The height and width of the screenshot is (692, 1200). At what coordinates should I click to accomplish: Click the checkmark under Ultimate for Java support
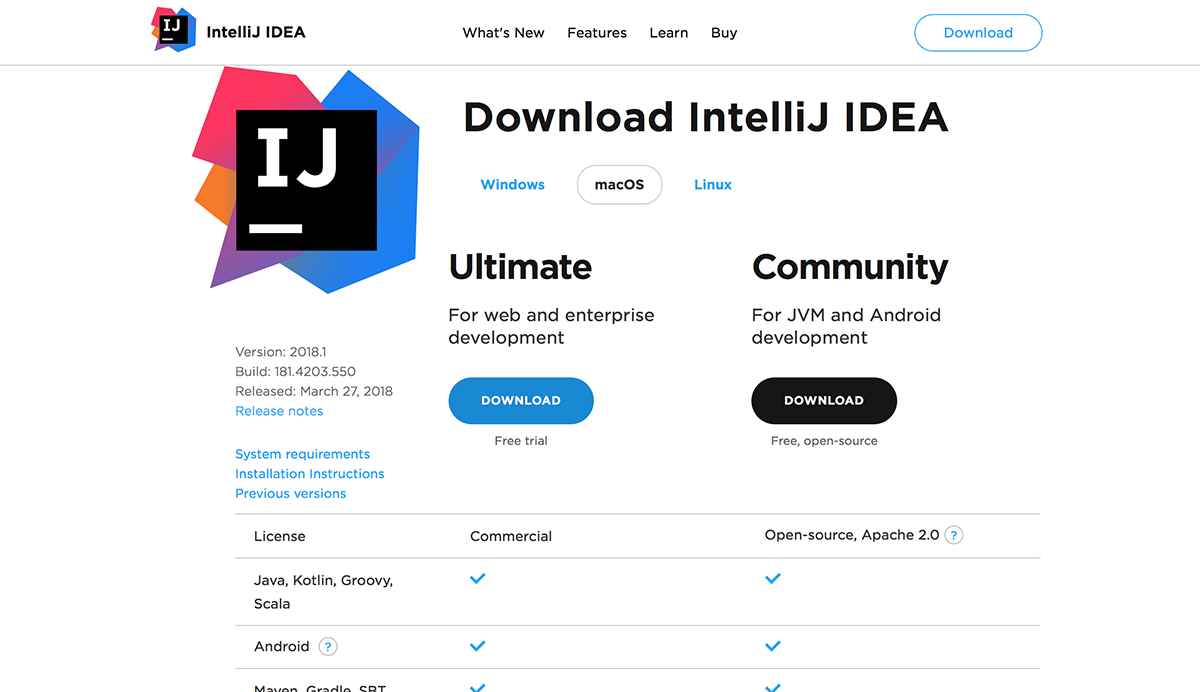click(x=477, y=578)
